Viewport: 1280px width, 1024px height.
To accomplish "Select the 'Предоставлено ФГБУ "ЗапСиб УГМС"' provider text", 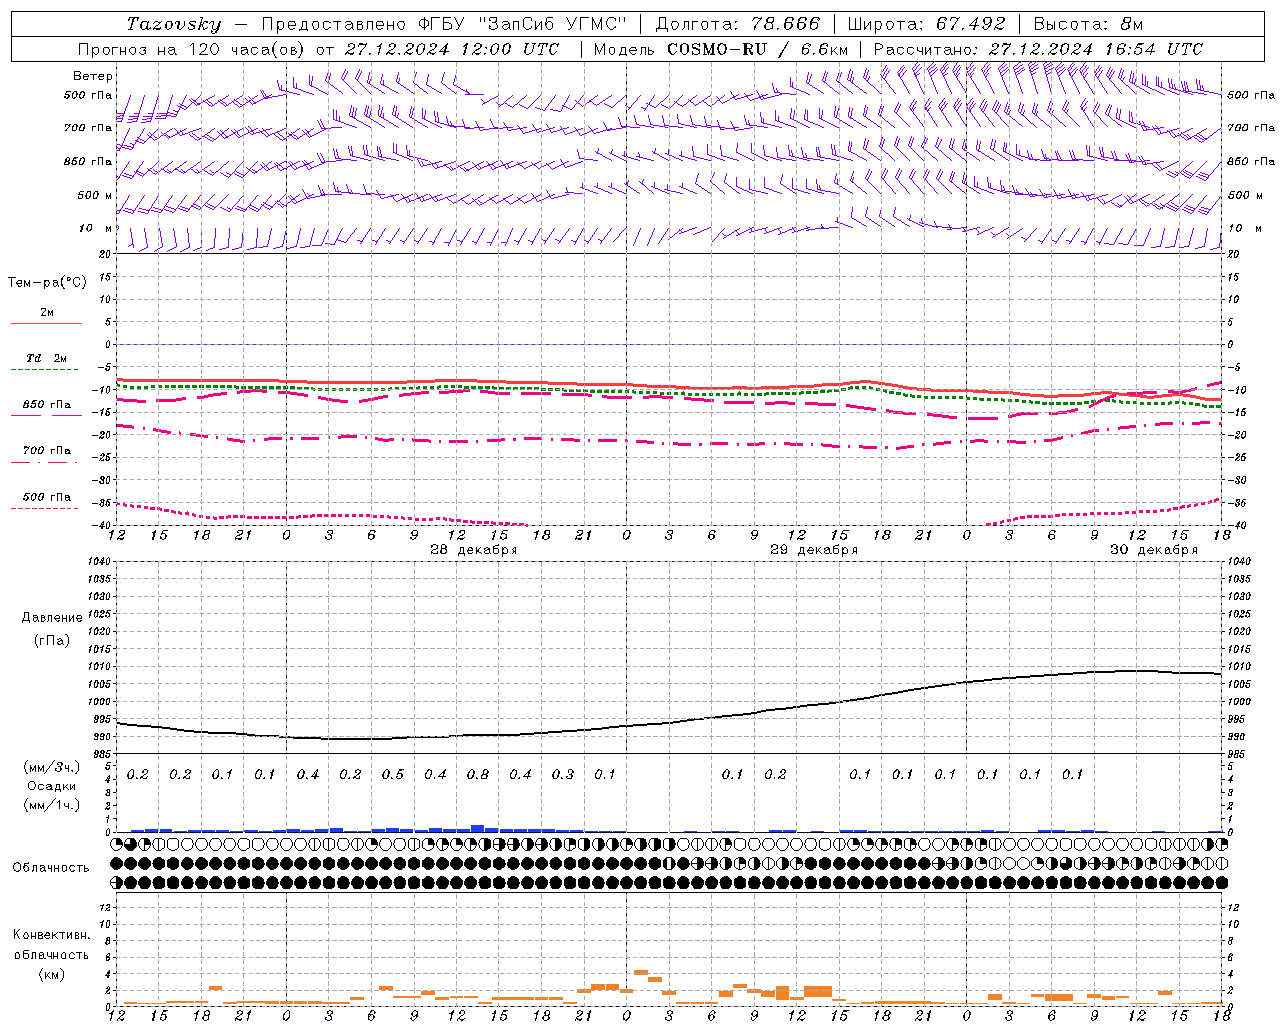I will [x=444, y=24].
